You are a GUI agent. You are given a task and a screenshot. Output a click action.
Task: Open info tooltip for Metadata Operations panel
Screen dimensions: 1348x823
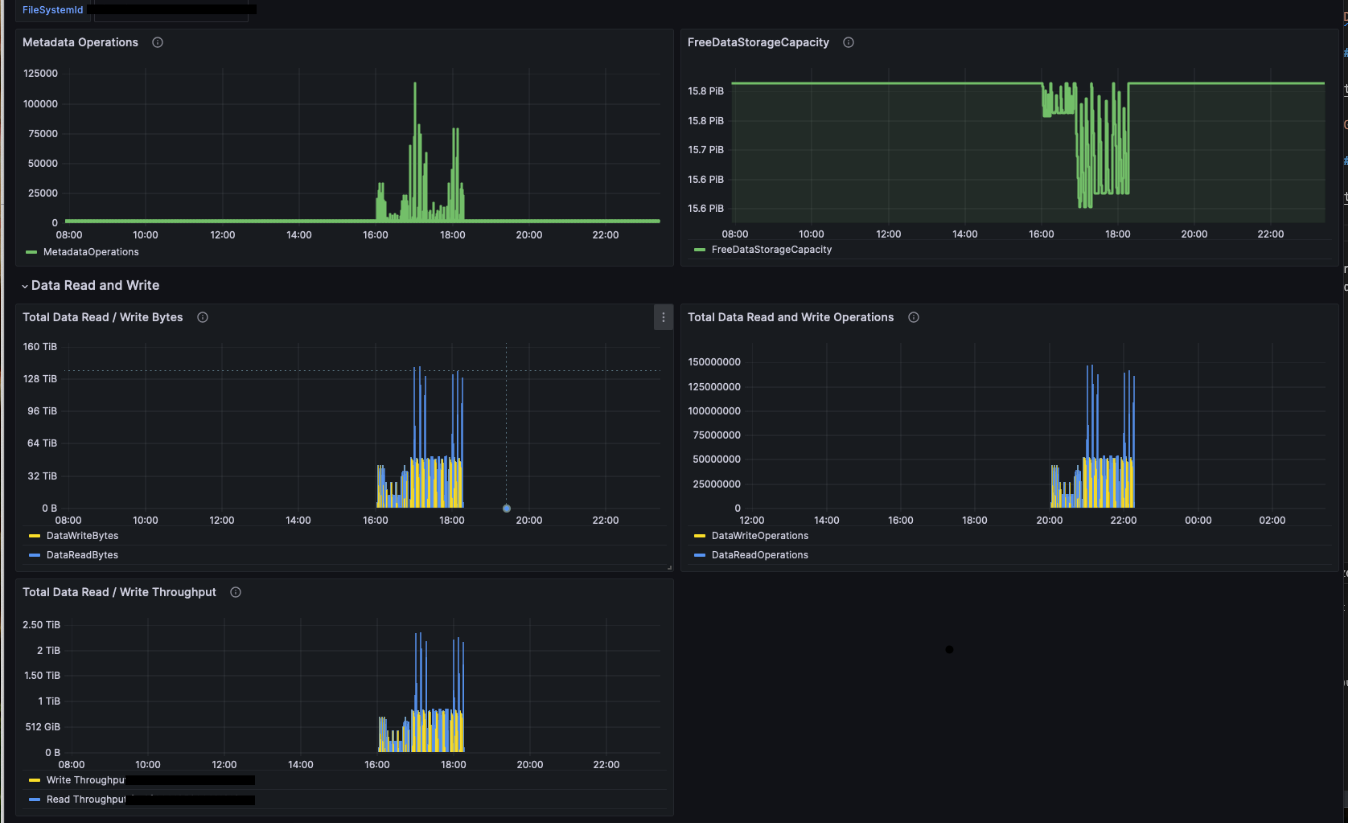(x=158, y=43)
